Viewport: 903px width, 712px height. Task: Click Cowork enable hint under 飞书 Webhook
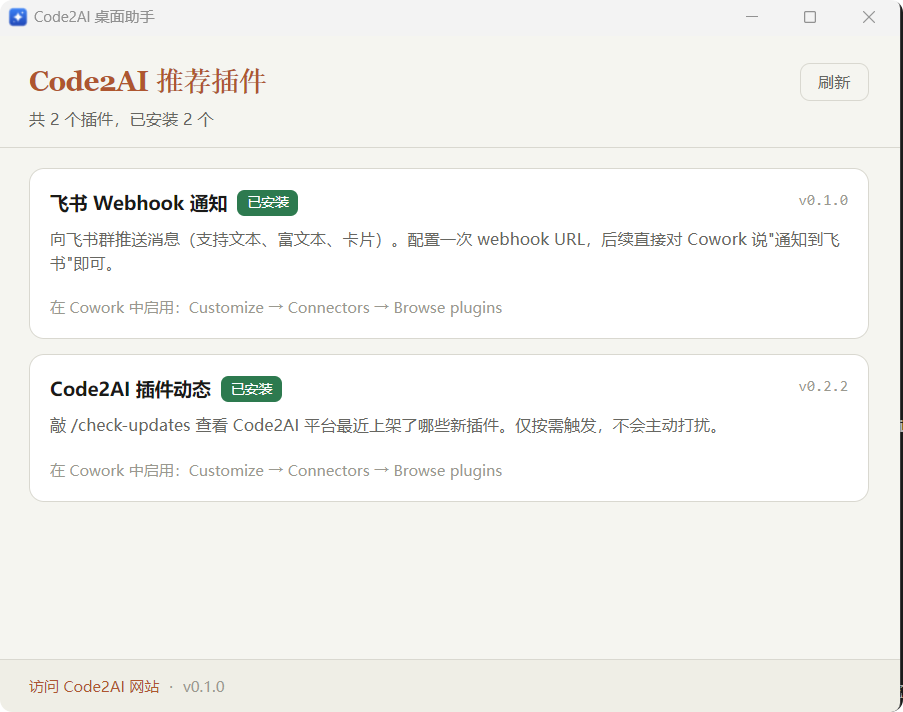tap(276, 308)
